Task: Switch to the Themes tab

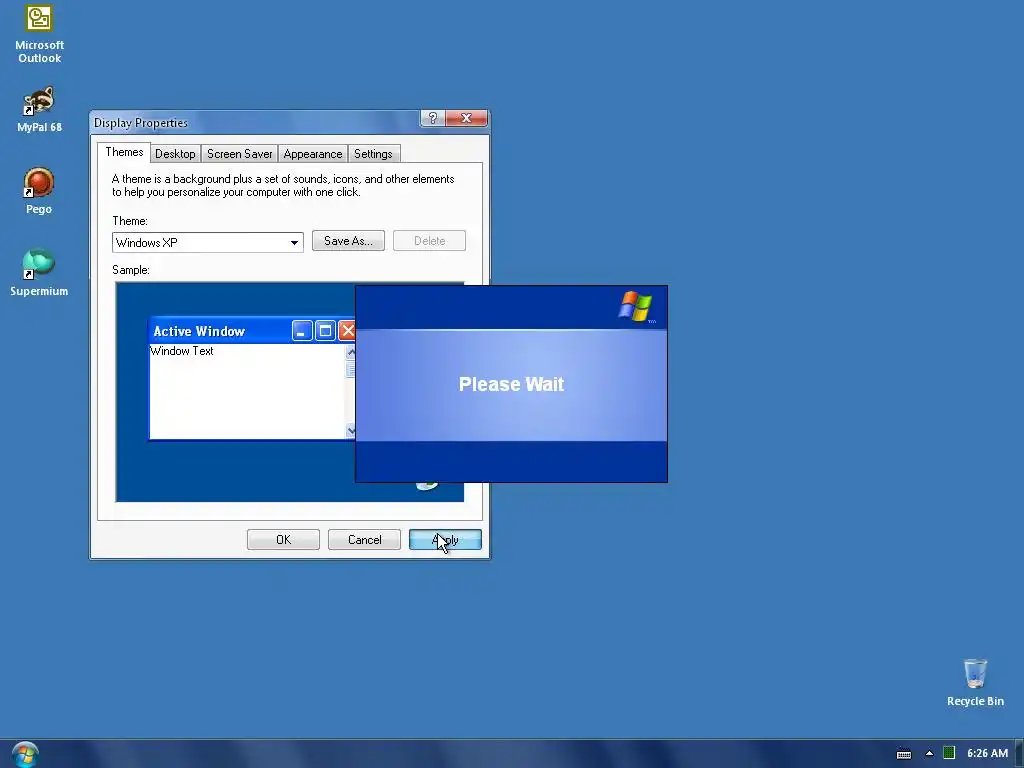Action: point(124,152)
